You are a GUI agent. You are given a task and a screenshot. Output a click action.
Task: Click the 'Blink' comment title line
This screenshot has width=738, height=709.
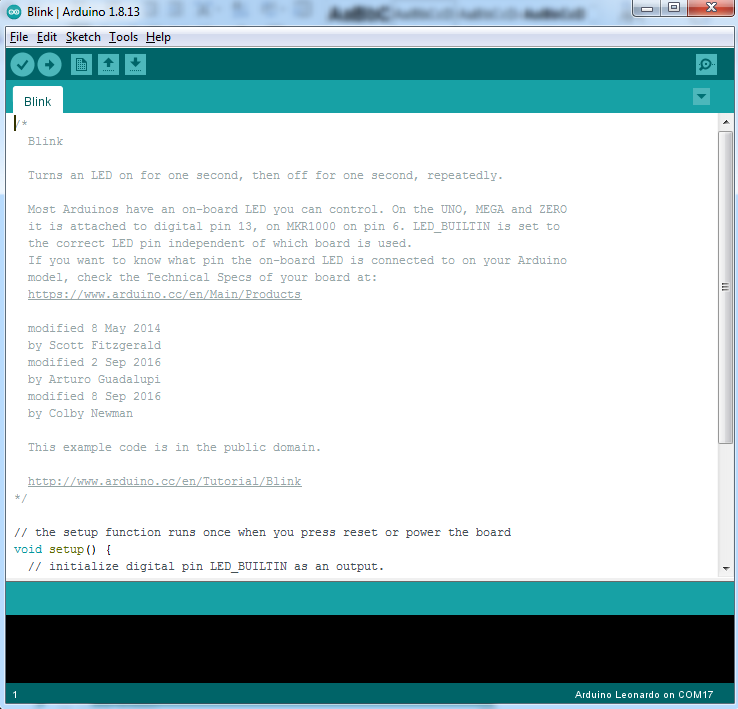point(45,141)
